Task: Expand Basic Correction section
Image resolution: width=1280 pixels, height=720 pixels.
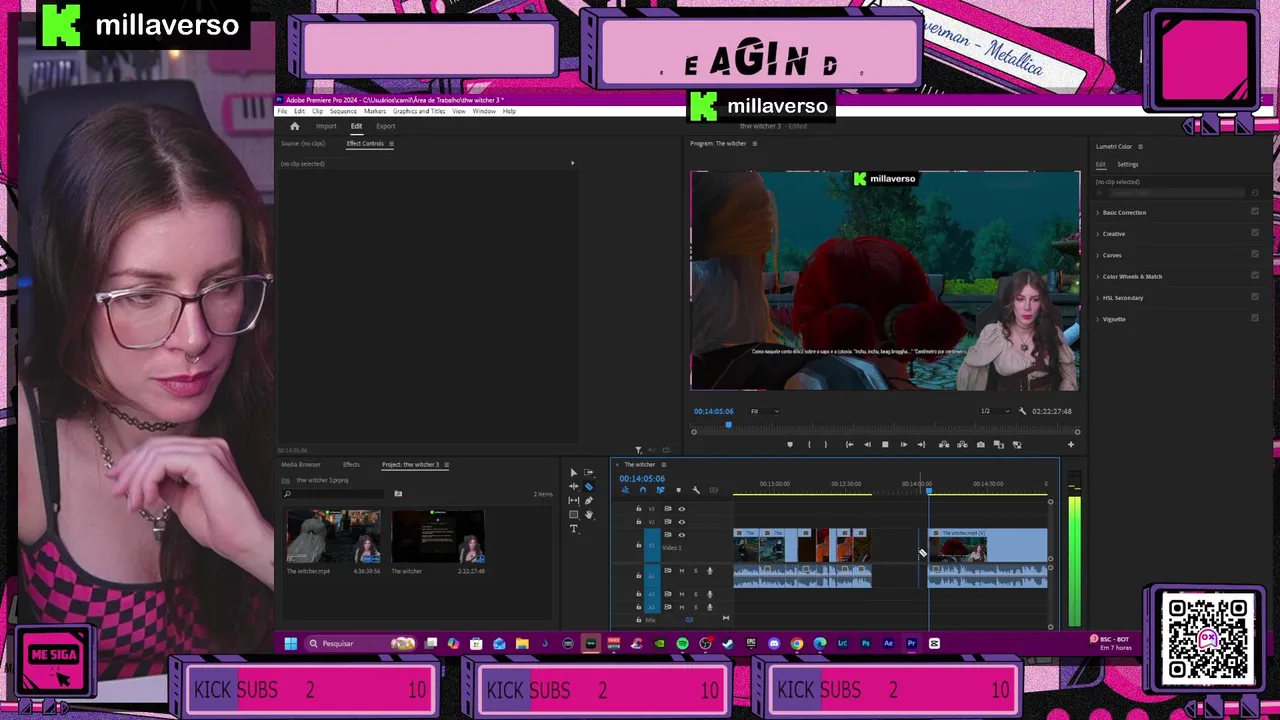Action: coord(1098,213)
